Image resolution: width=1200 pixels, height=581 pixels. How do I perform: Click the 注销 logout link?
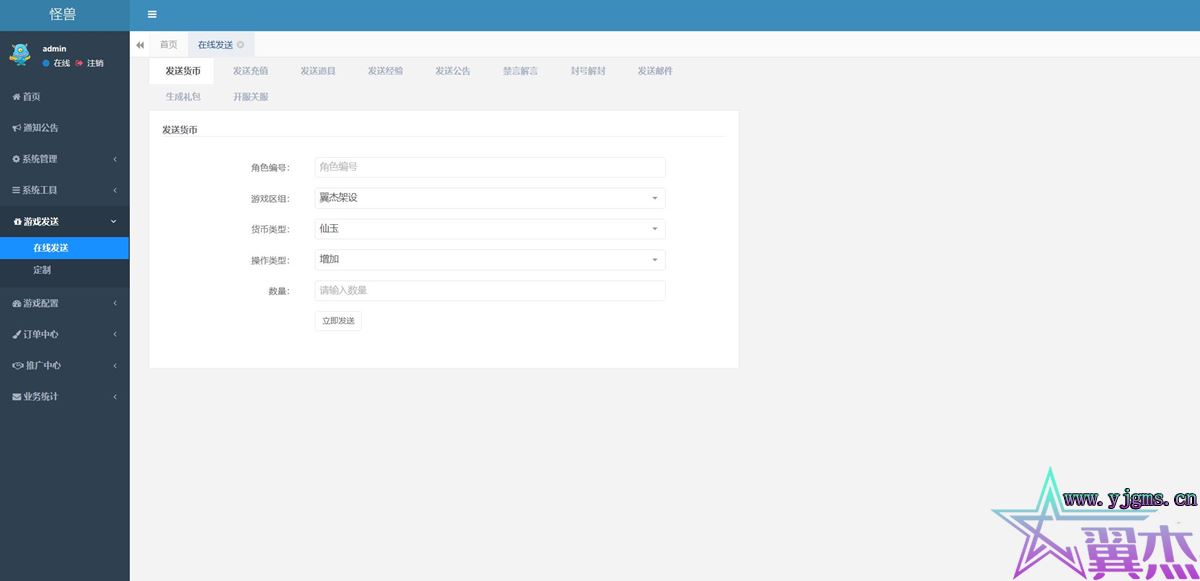(94, 63)
